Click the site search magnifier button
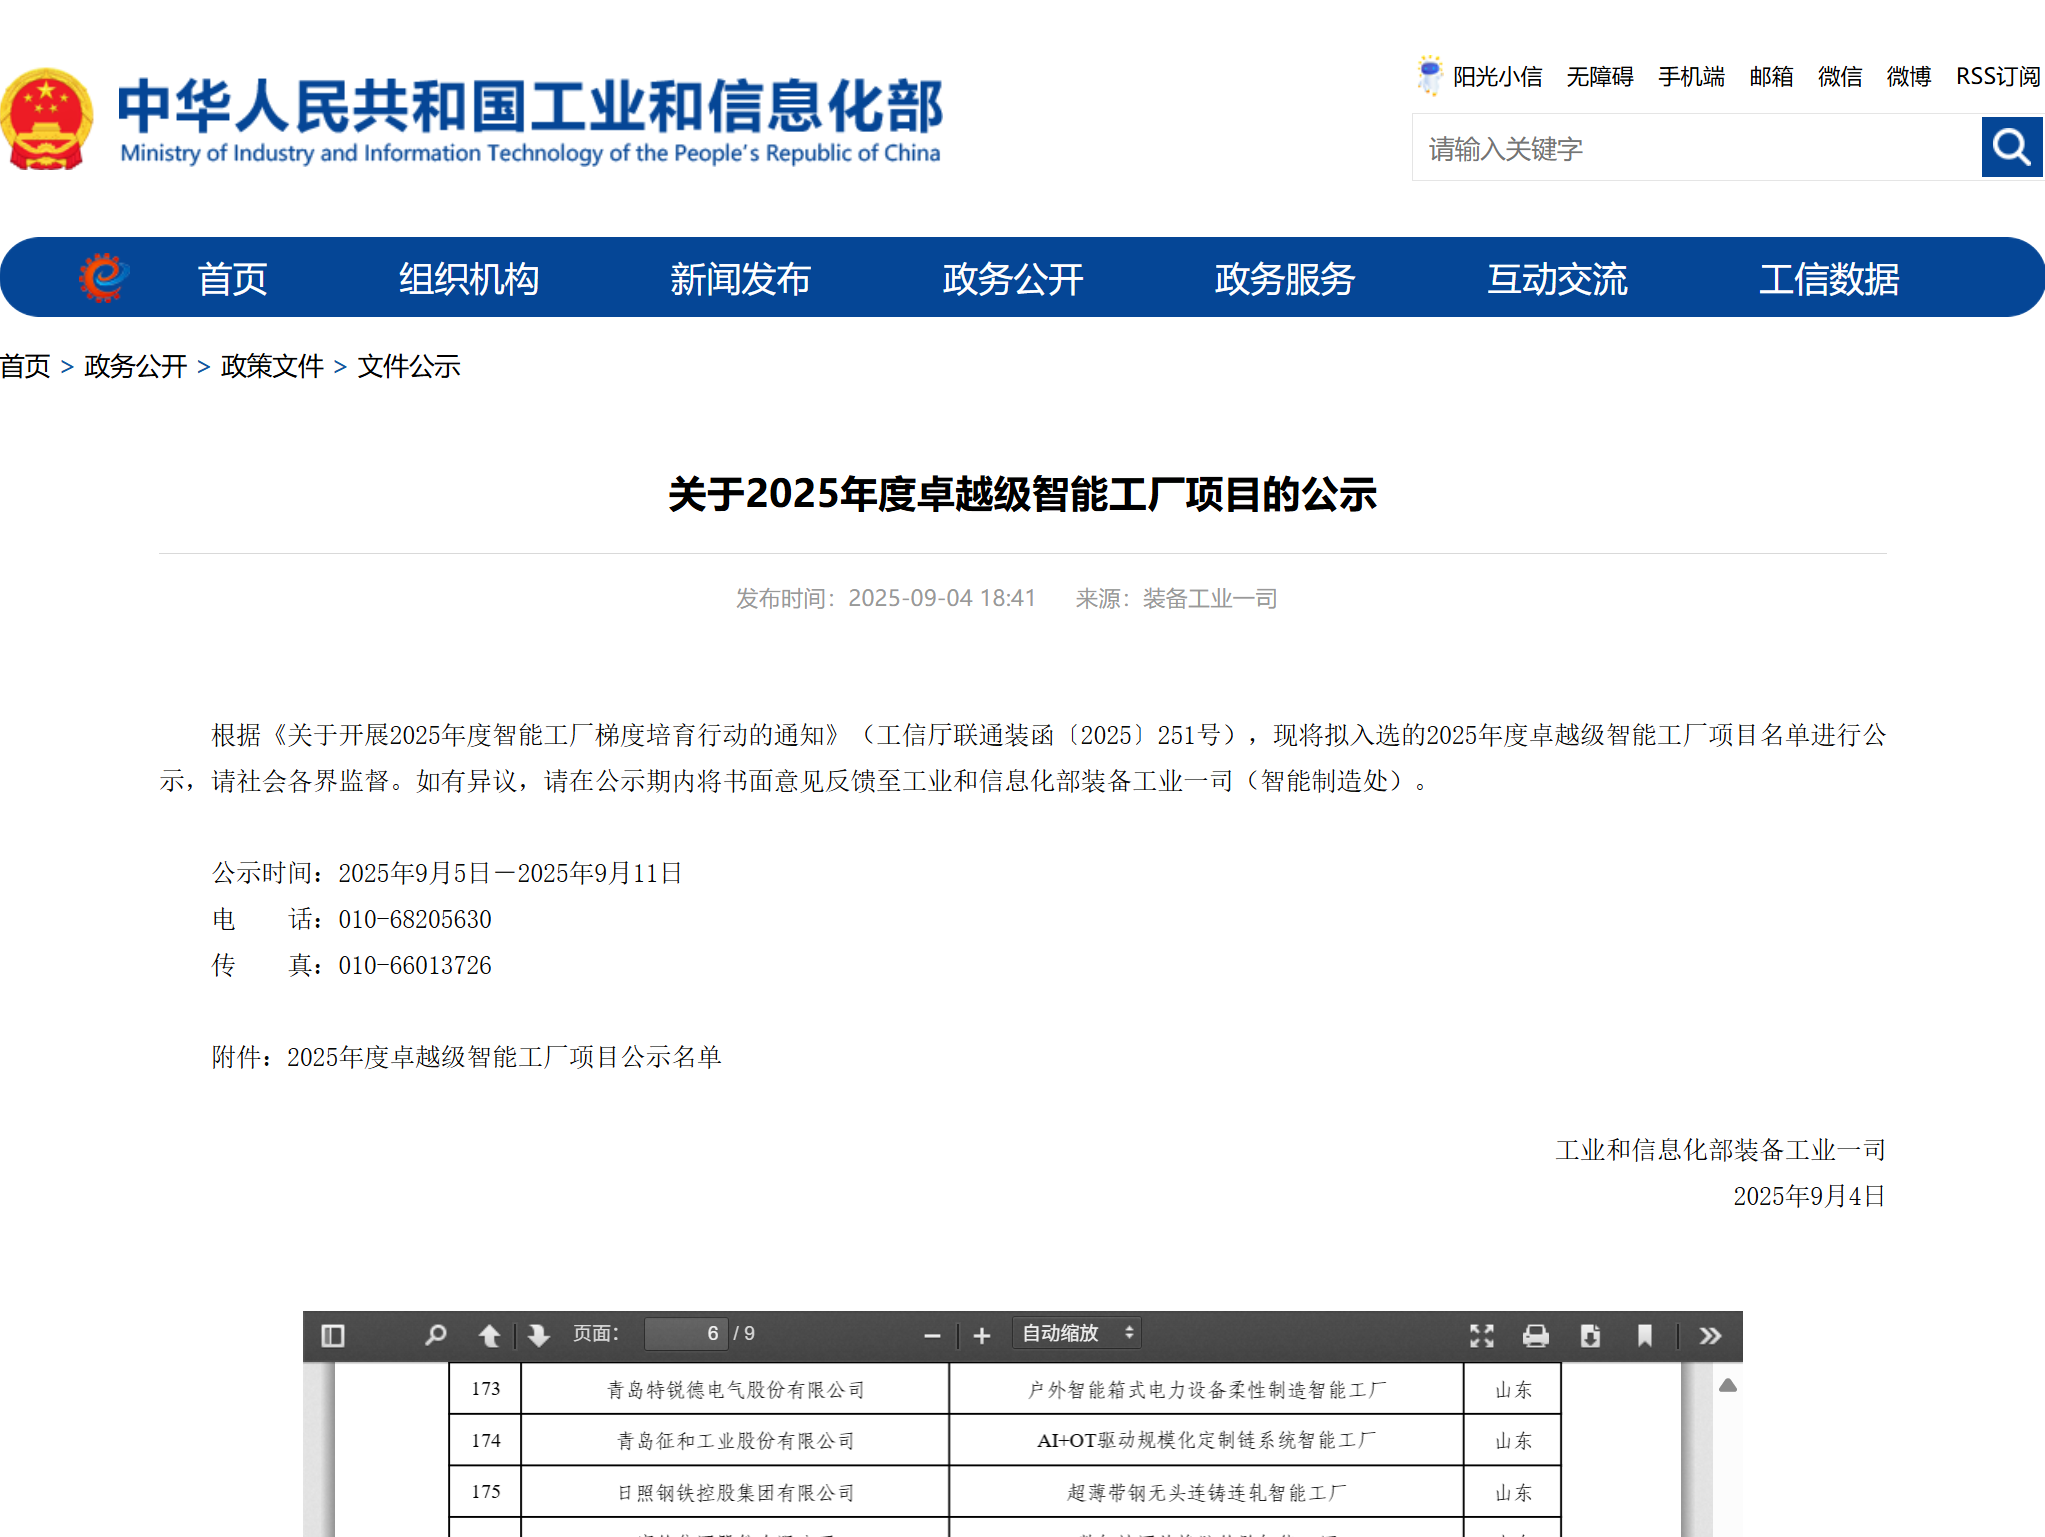Image resolution: width=2045 pixels, height=1537 pixels. coord(2011,146)
